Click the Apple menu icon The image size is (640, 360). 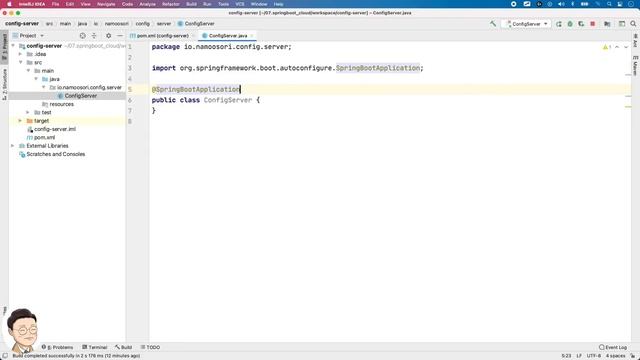pyautogui.click(x=9, y=4)
